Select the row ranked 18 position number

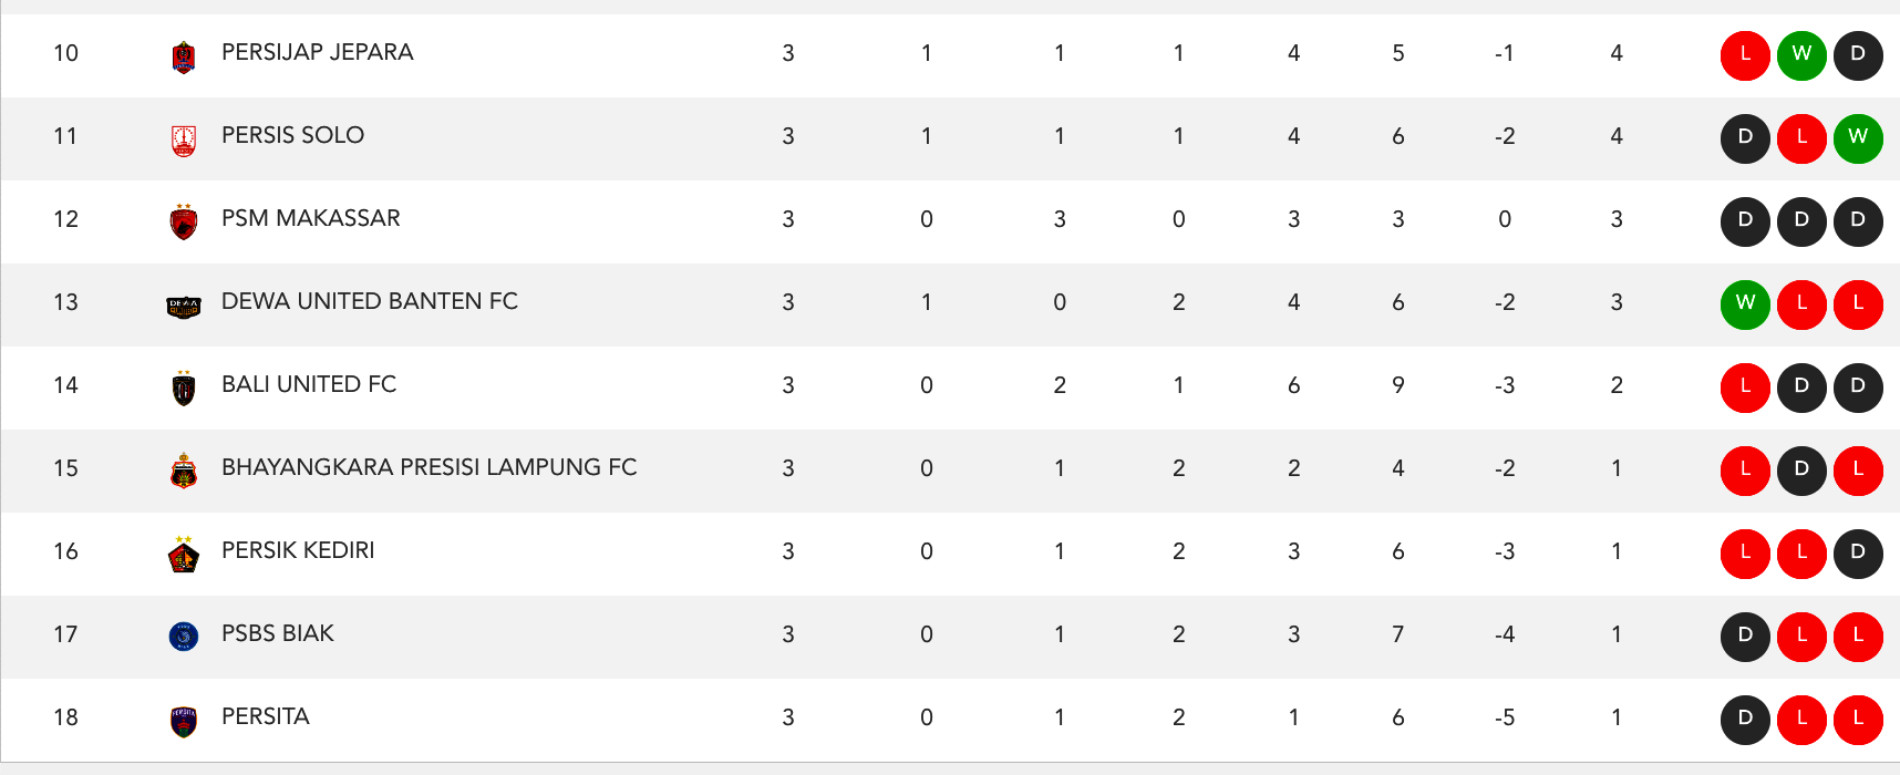point(66,717)
